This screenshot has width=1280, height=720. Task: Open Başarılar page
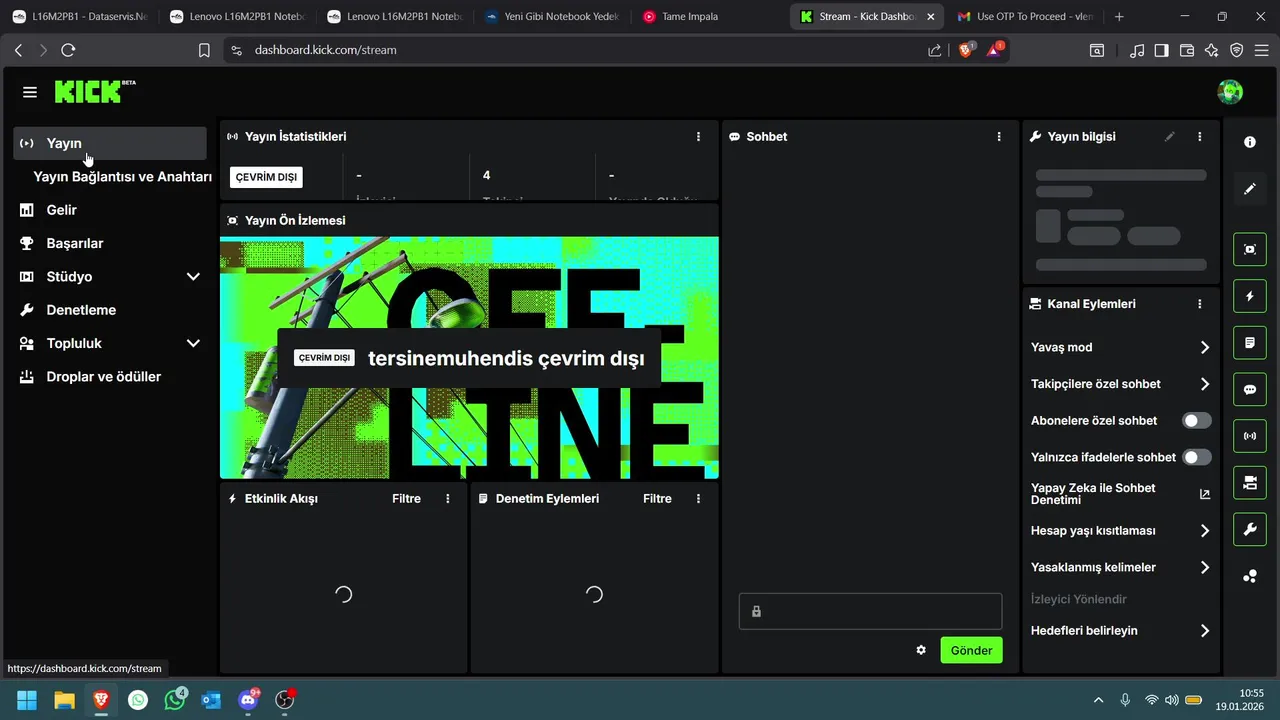(x=110, y=243)
